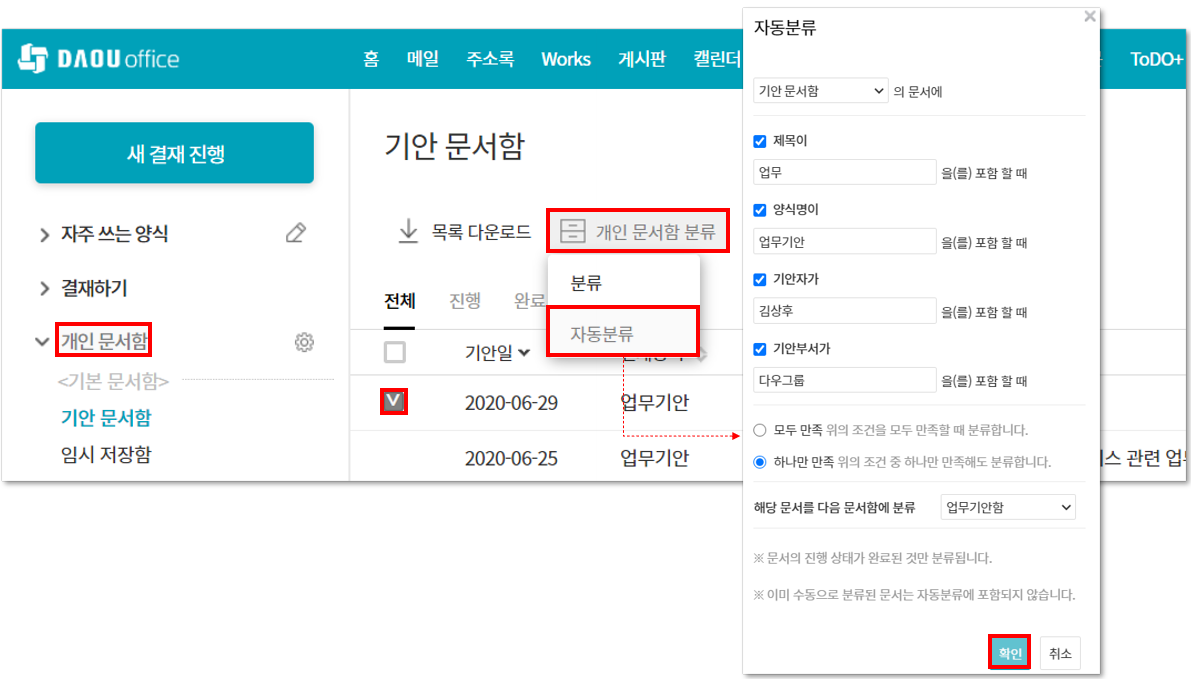This screenshot has width=1191, height=679.
Task: Open the gear settings for 개인 문서함
Action: pyautogui.click(x=304, y=342)
